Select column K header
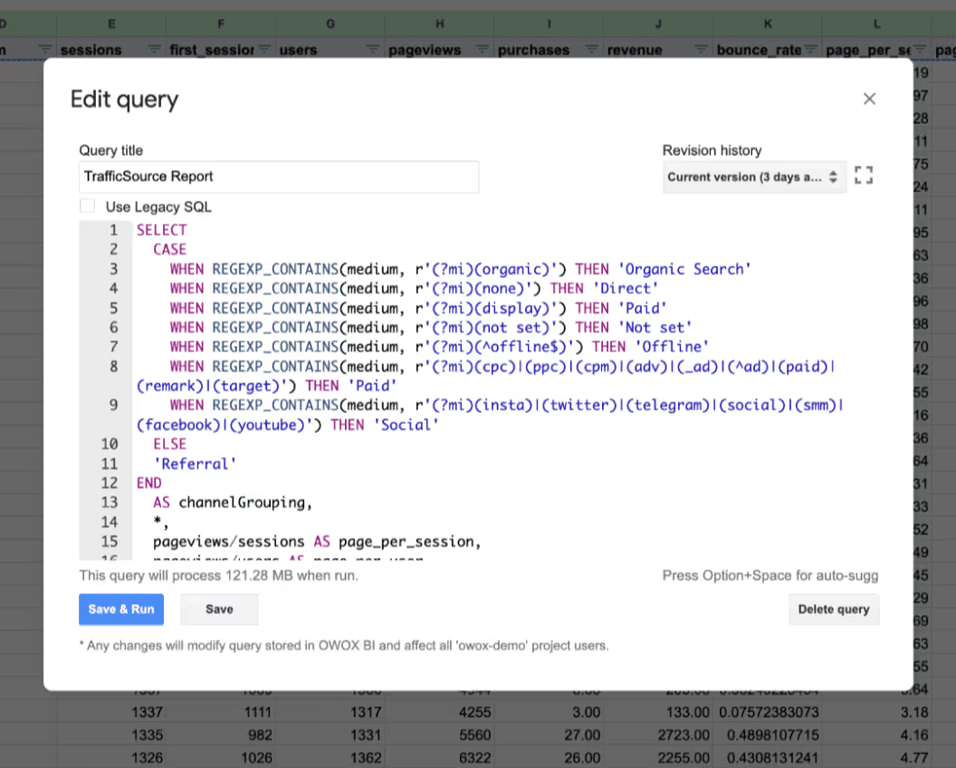 coord(768,24)
